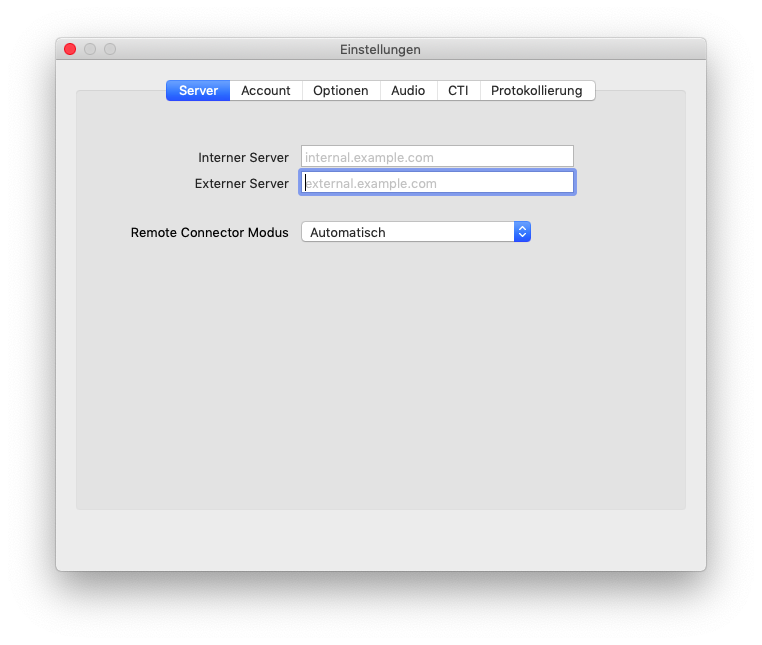Go to the CTI tab

(x=458, y=91)
